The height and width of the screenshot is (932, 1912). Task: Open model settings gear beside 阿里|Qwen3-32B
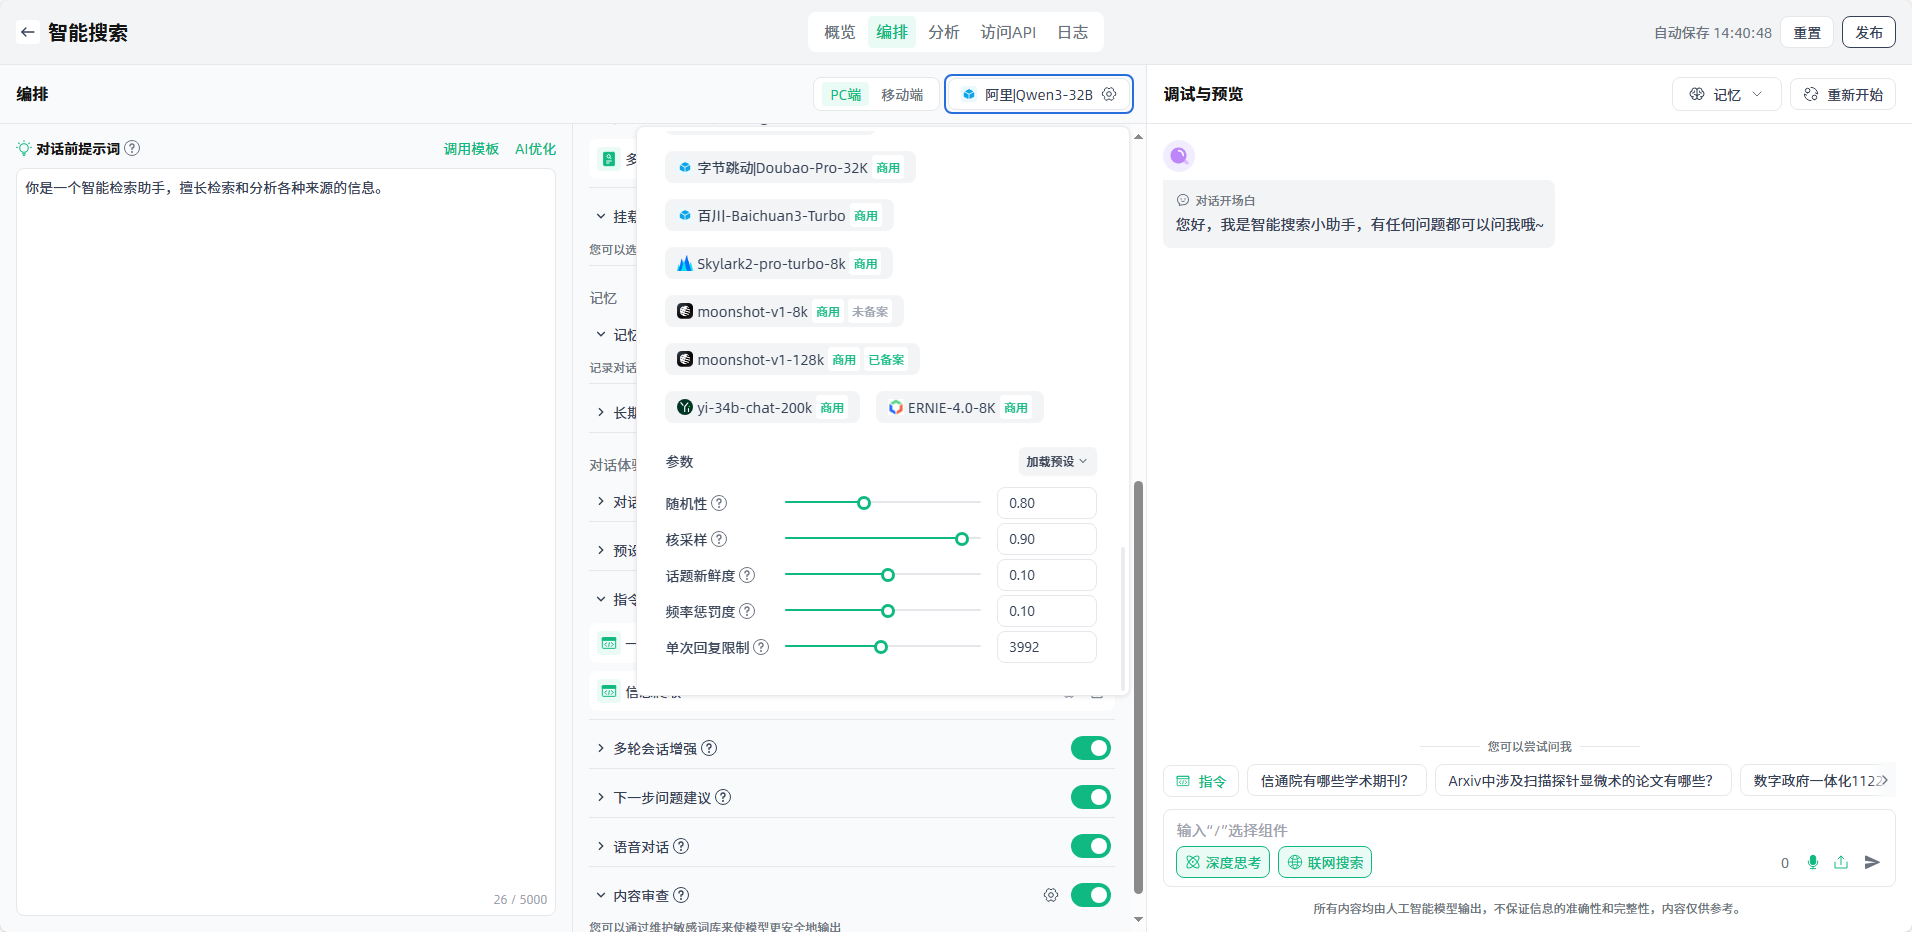[1109, 94]
